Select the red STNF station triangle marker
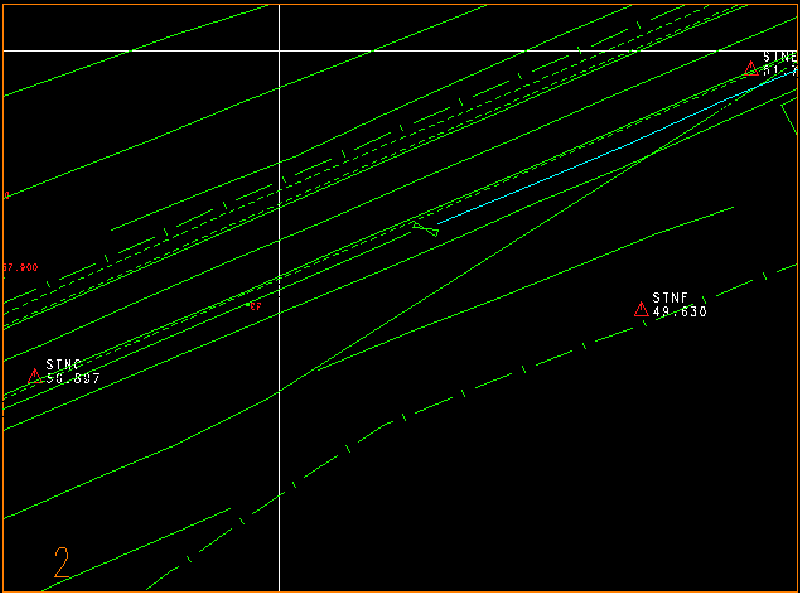Image resolution: width=800 pixels, height=593 pixels. pos(641,309)
